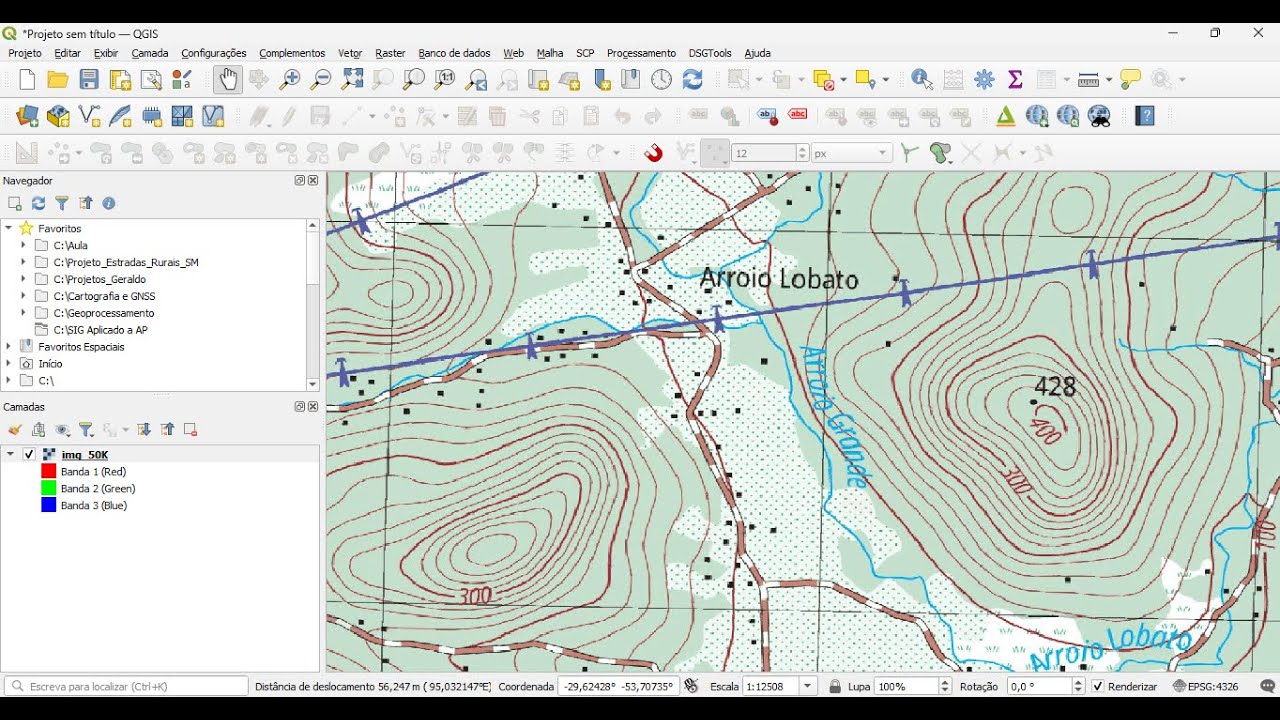Expand the C:\Projetos_Geraldo folder

point(23,279)
